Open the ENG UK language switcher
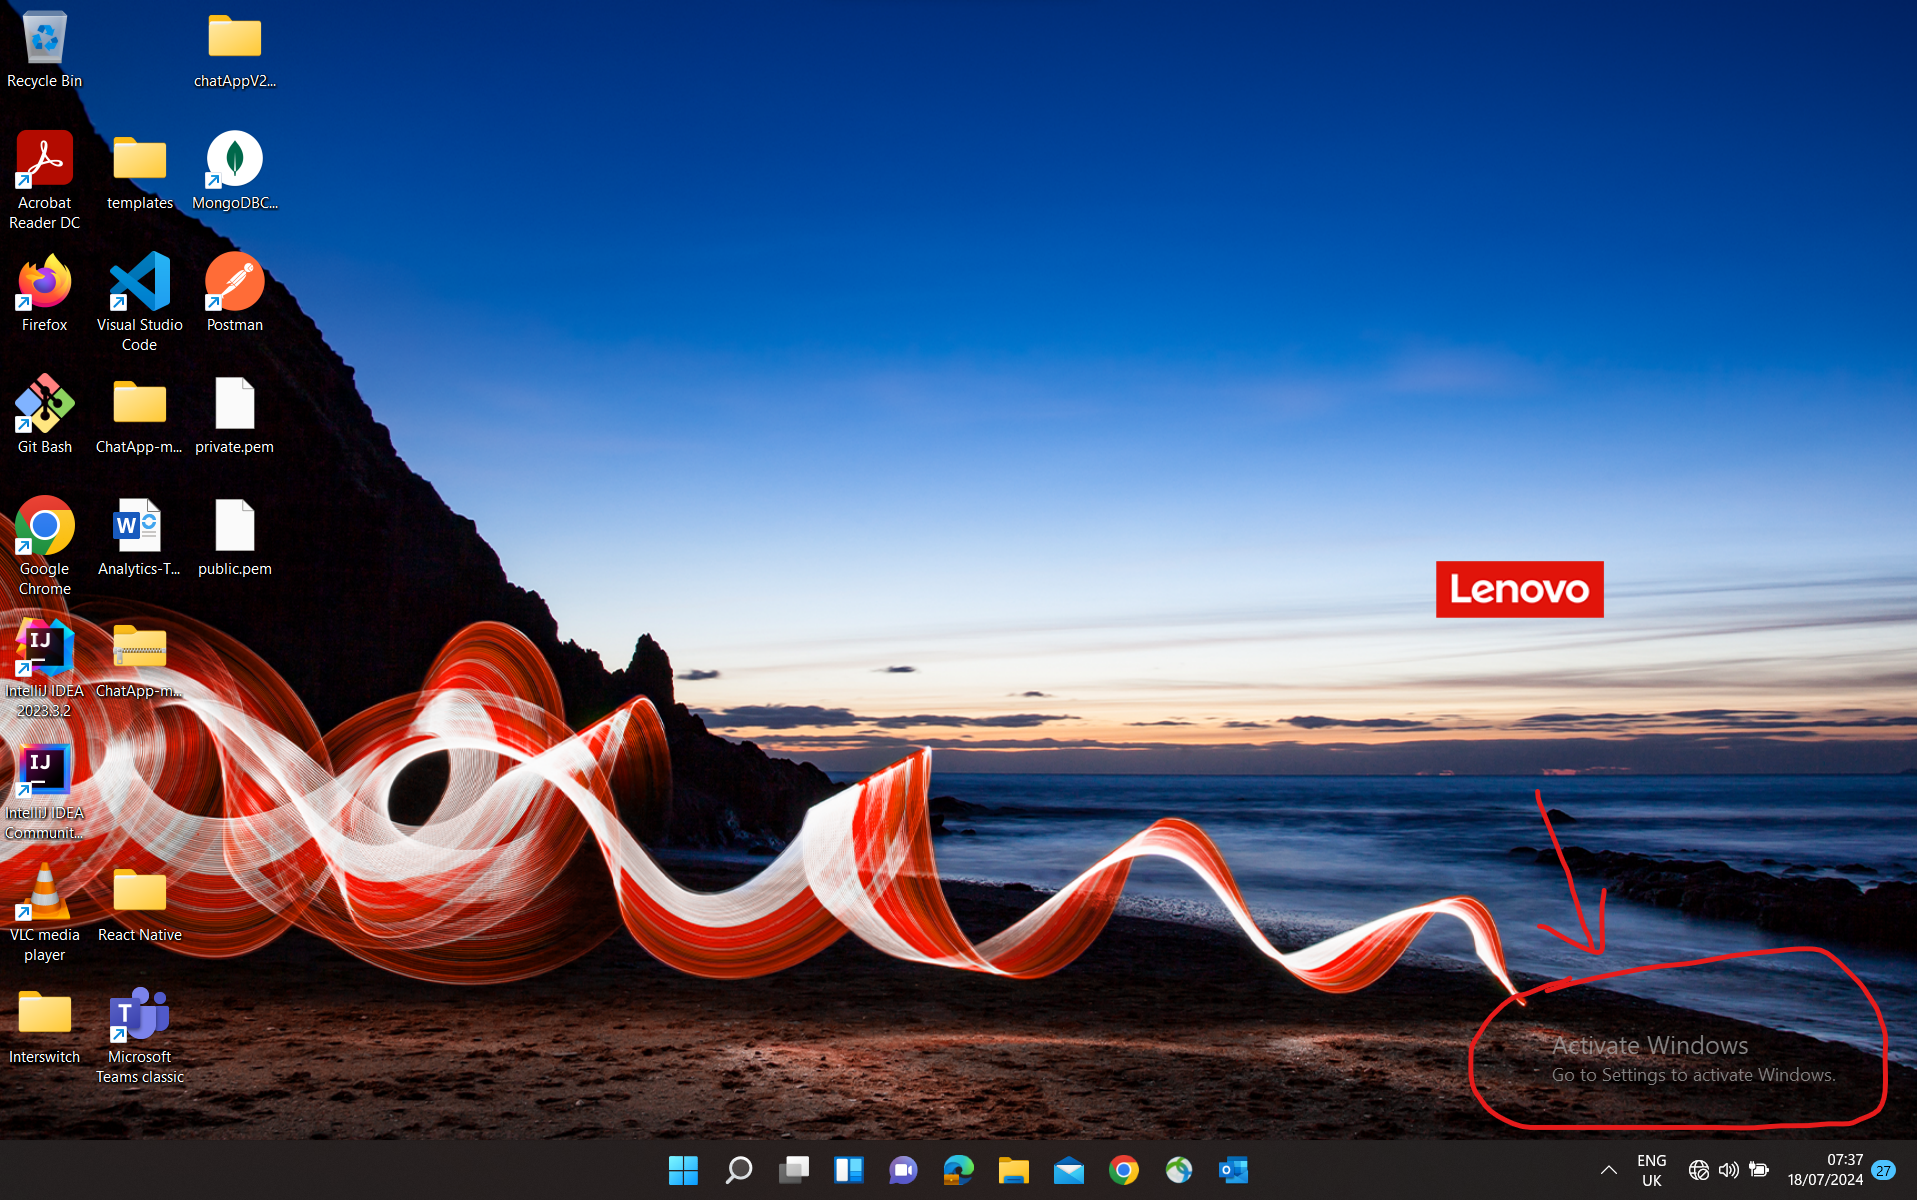This screenshot has width=1917, height=1200. point(1651,1170)
